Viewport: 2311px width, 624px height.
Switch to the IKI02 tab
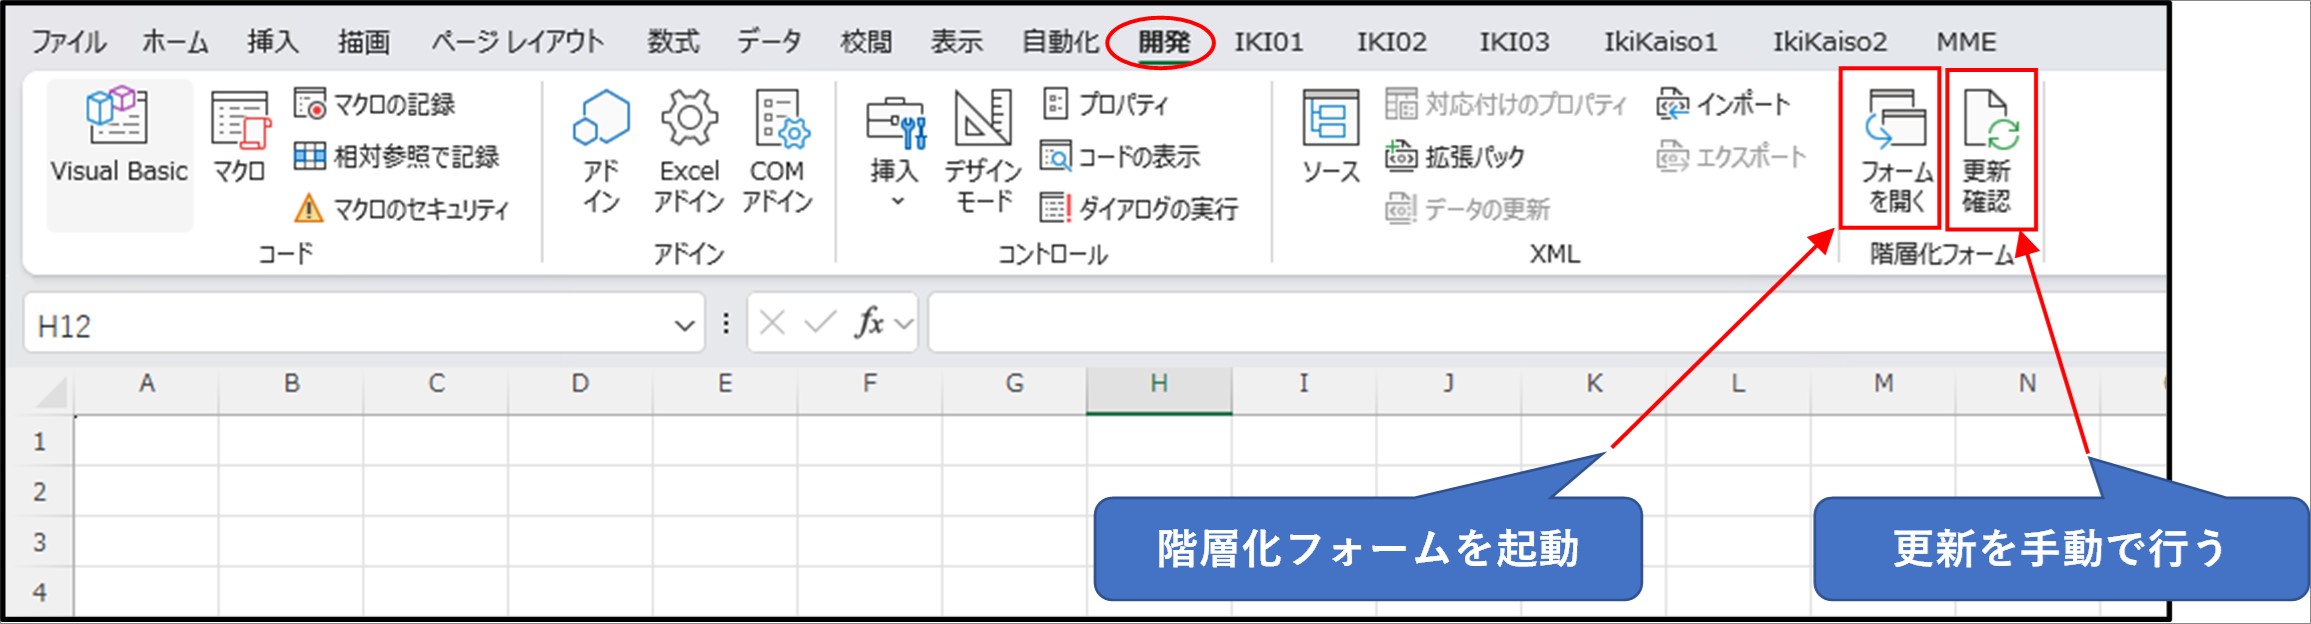point(1391,42)
